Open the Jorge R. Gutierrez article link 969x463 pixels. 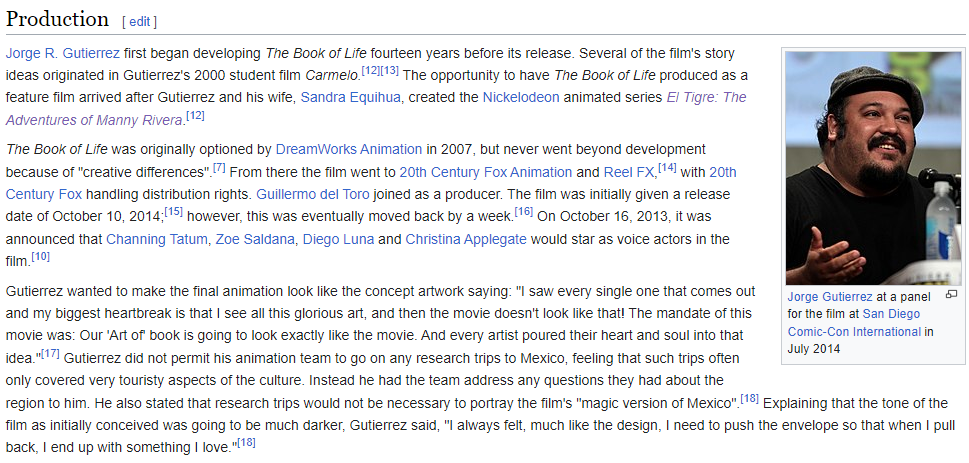coord(64,52)
